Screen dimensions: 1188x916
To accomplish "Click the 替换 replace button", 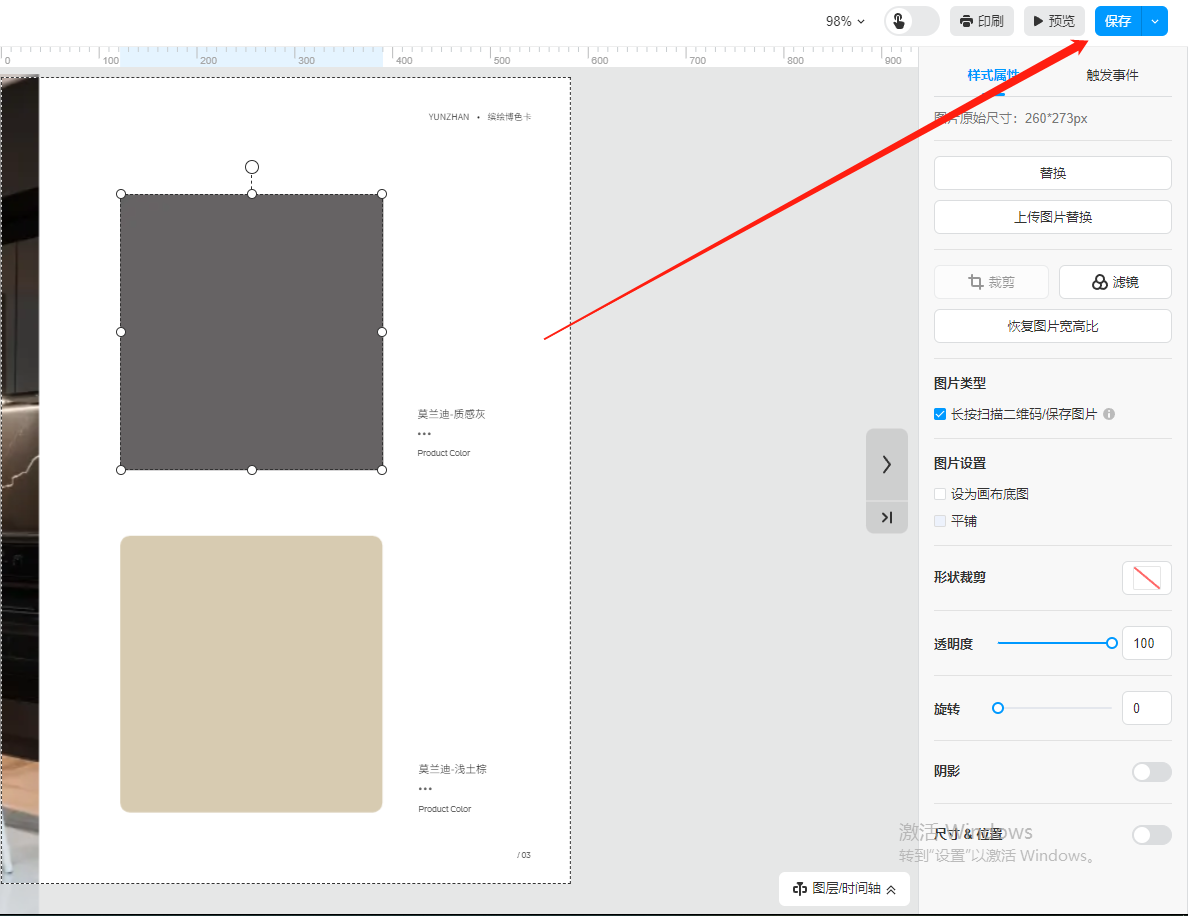I will (x=1052, y=173).
